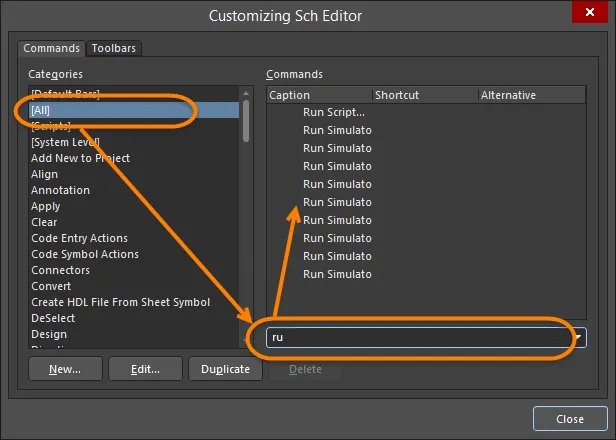Click the Categories list scroll up arrow
Image resolution: width=616 pixels, height=440 pixels.
(x=246, y=94)
